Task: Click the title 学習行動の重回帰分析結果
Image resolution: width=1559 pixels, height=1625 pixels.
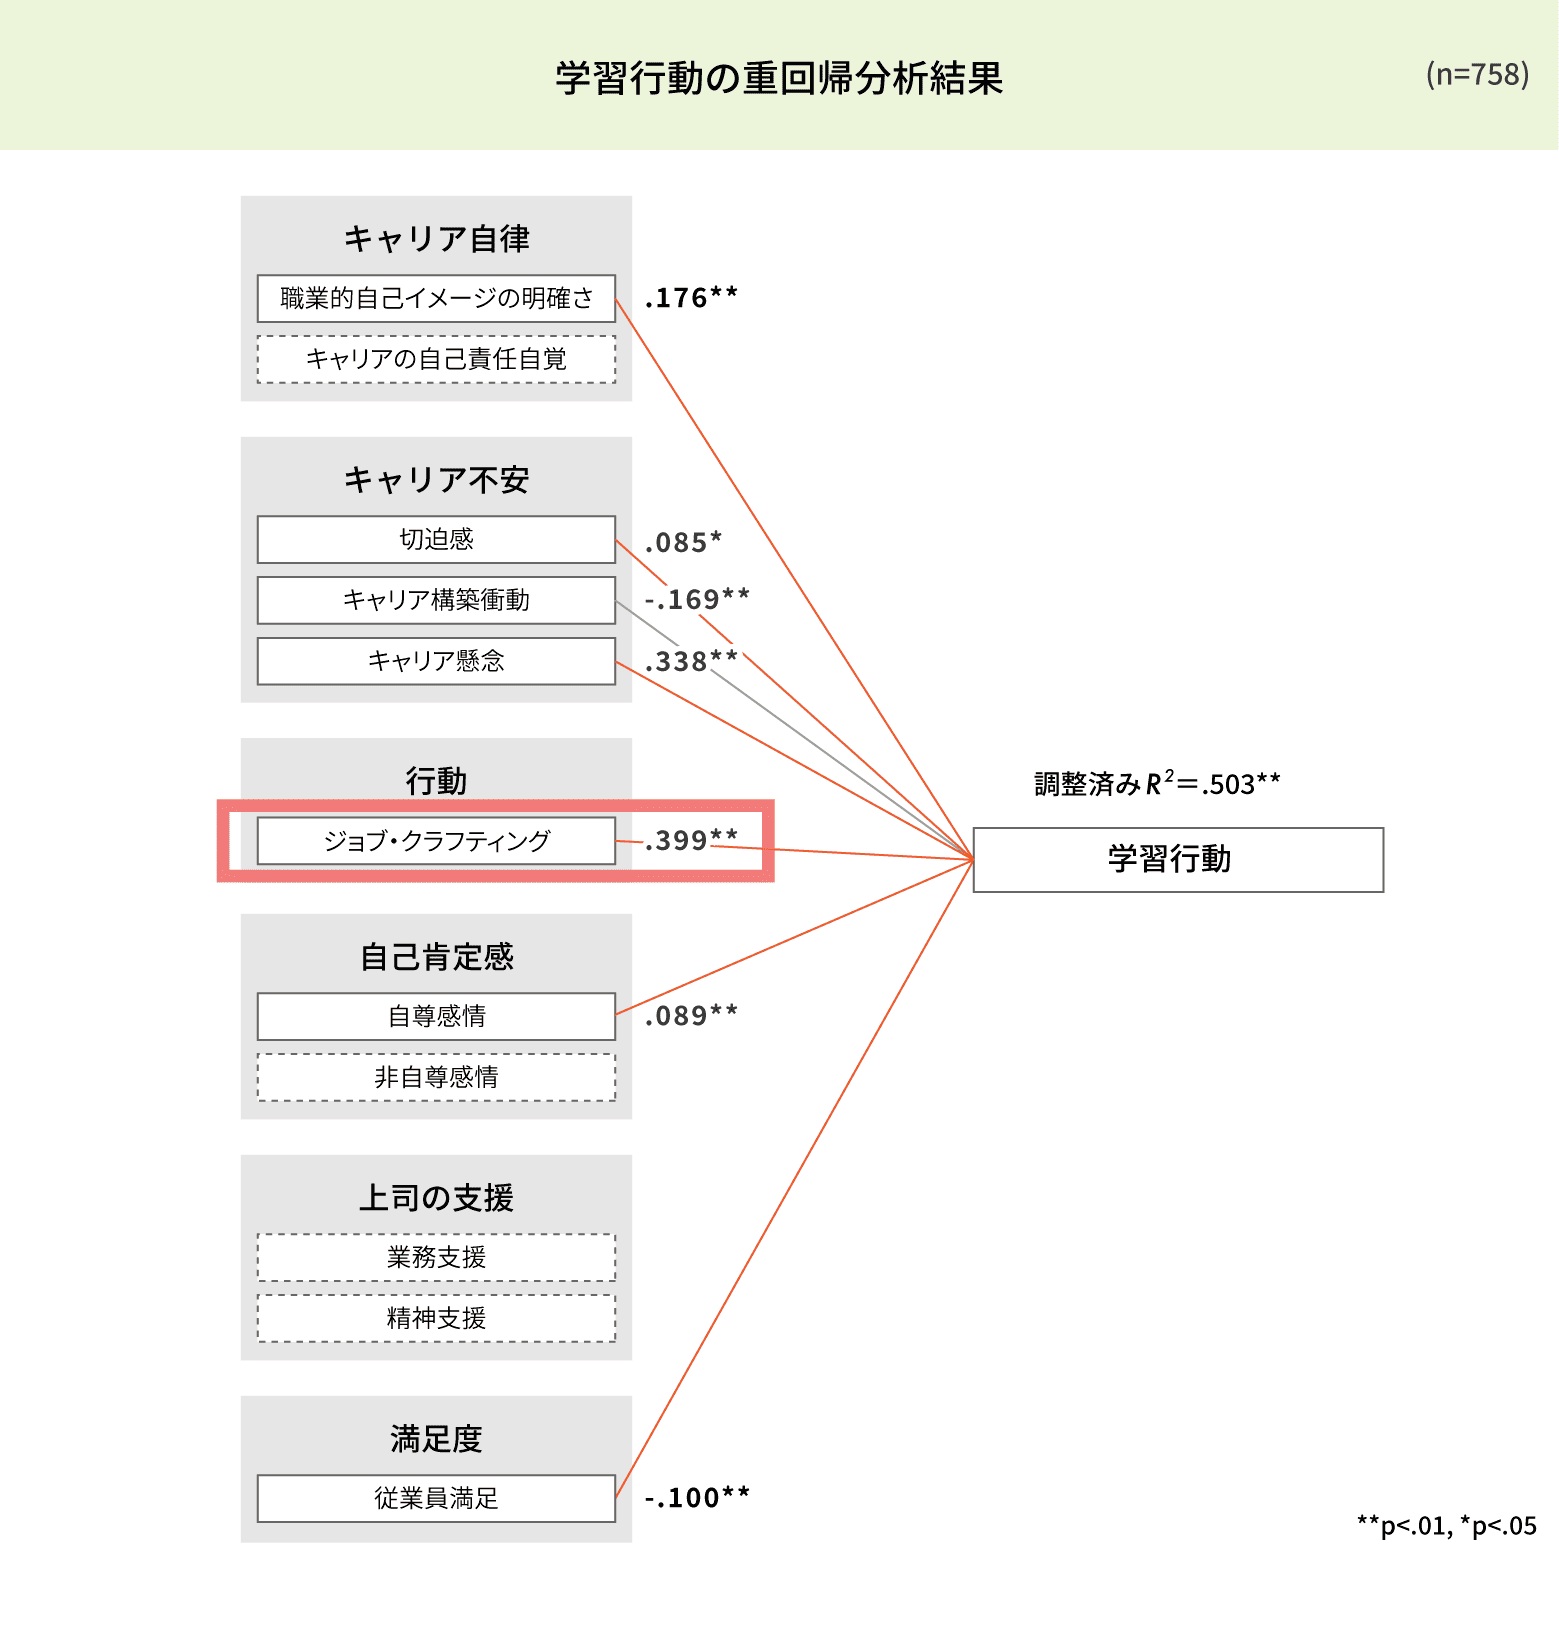Action: (779, 78)
